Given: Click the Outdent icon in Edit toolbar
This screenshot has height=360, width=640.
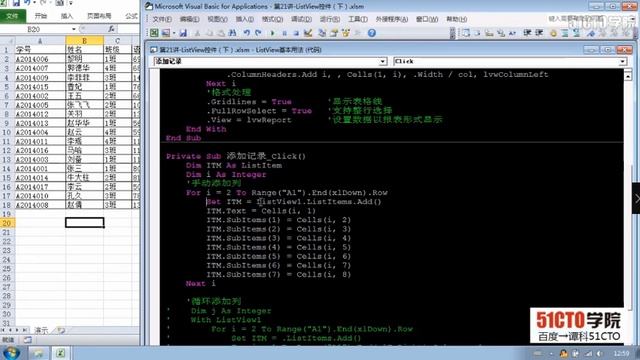Looking at the screenshot, I should [539, 33].
